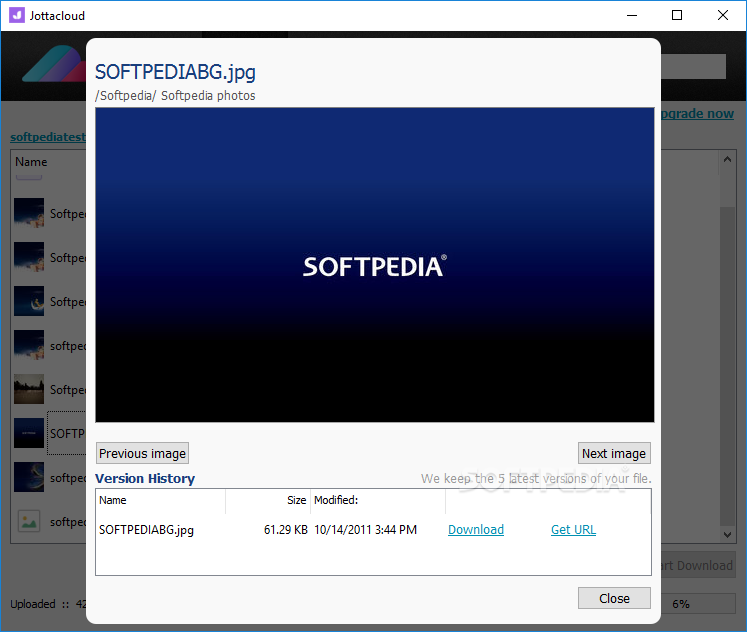Click the 6% upload progress bar

click(x=698, y=603)
